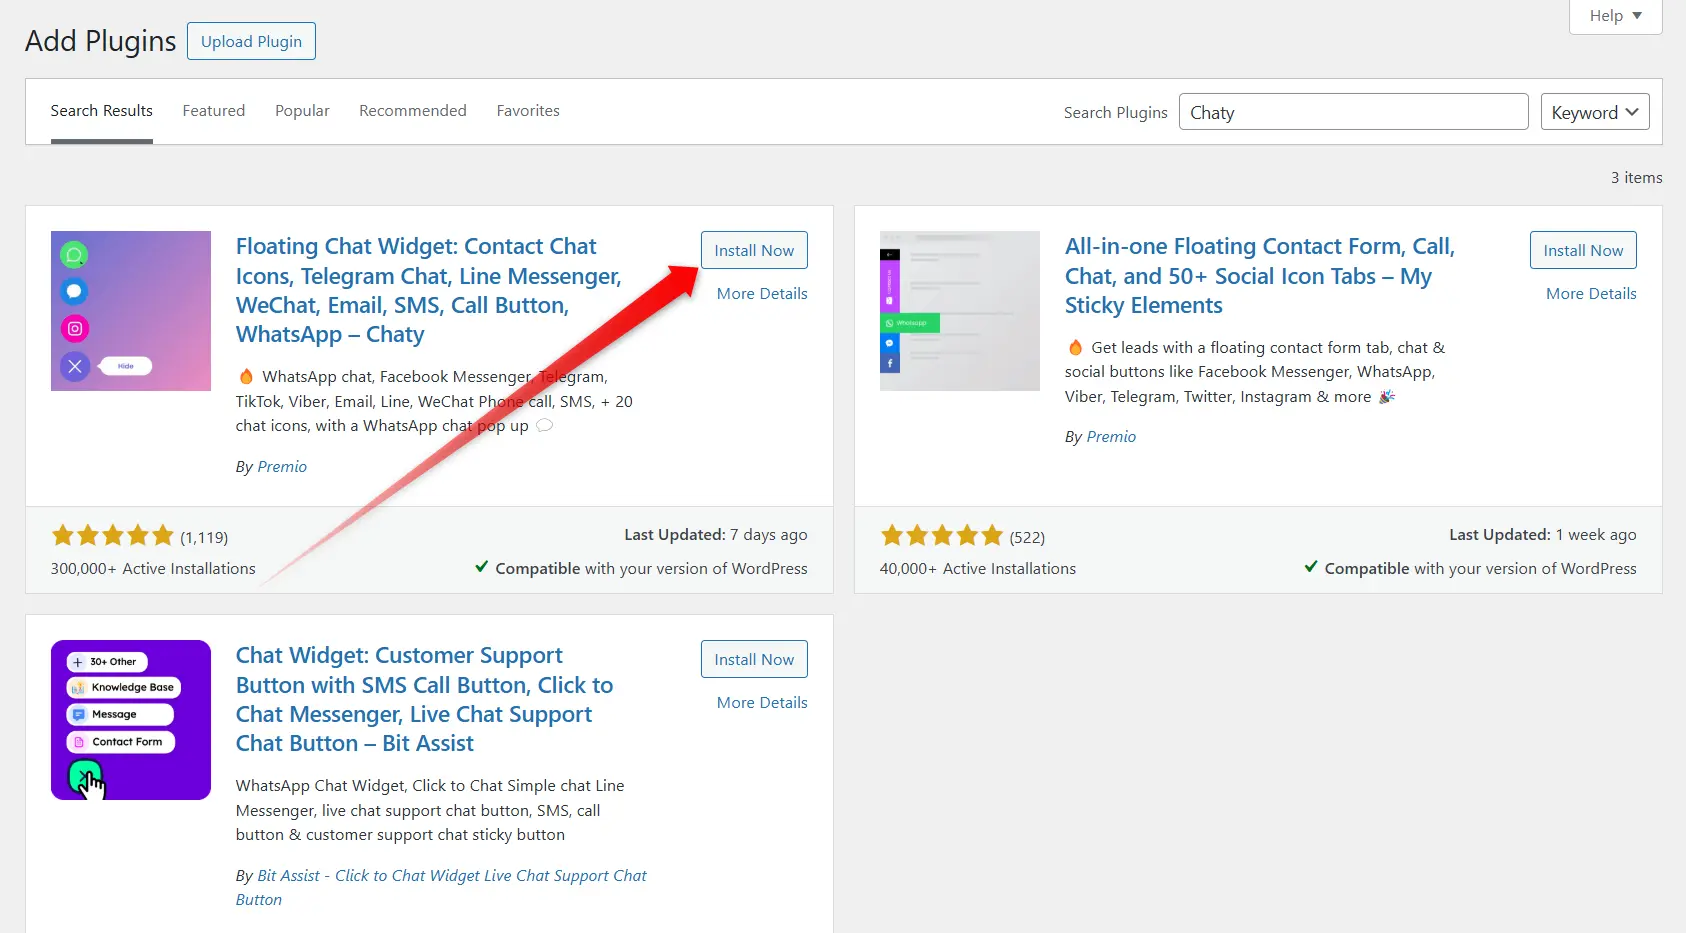Screen dimensions: 1686x933
Task: Install the My Sticky Elements plugin
Action: pyautogui.click(x=1583, y=250)
